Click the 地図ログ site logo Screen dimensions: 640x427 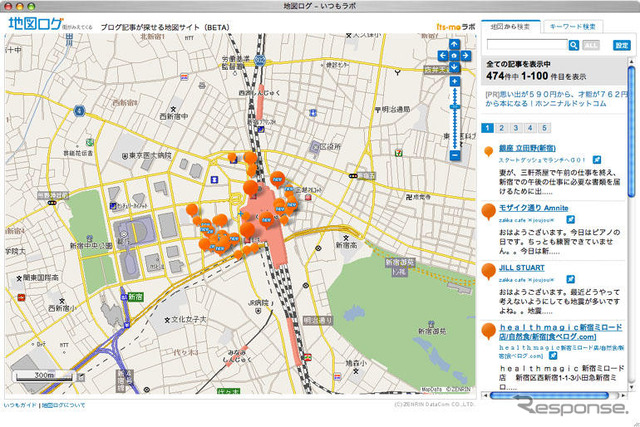click(x=36, y=24)
